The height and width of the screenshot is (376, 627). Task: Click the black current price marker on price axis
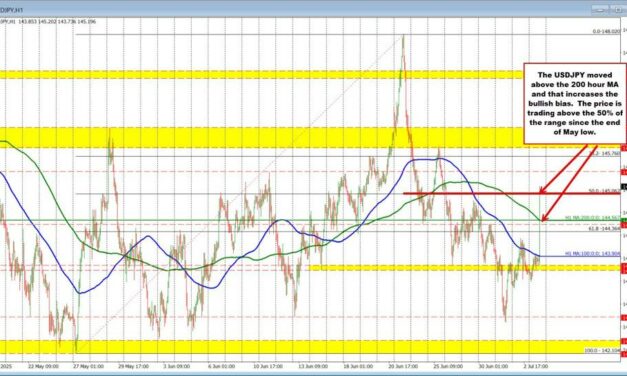pyautogui.click(x=623, y=187)
